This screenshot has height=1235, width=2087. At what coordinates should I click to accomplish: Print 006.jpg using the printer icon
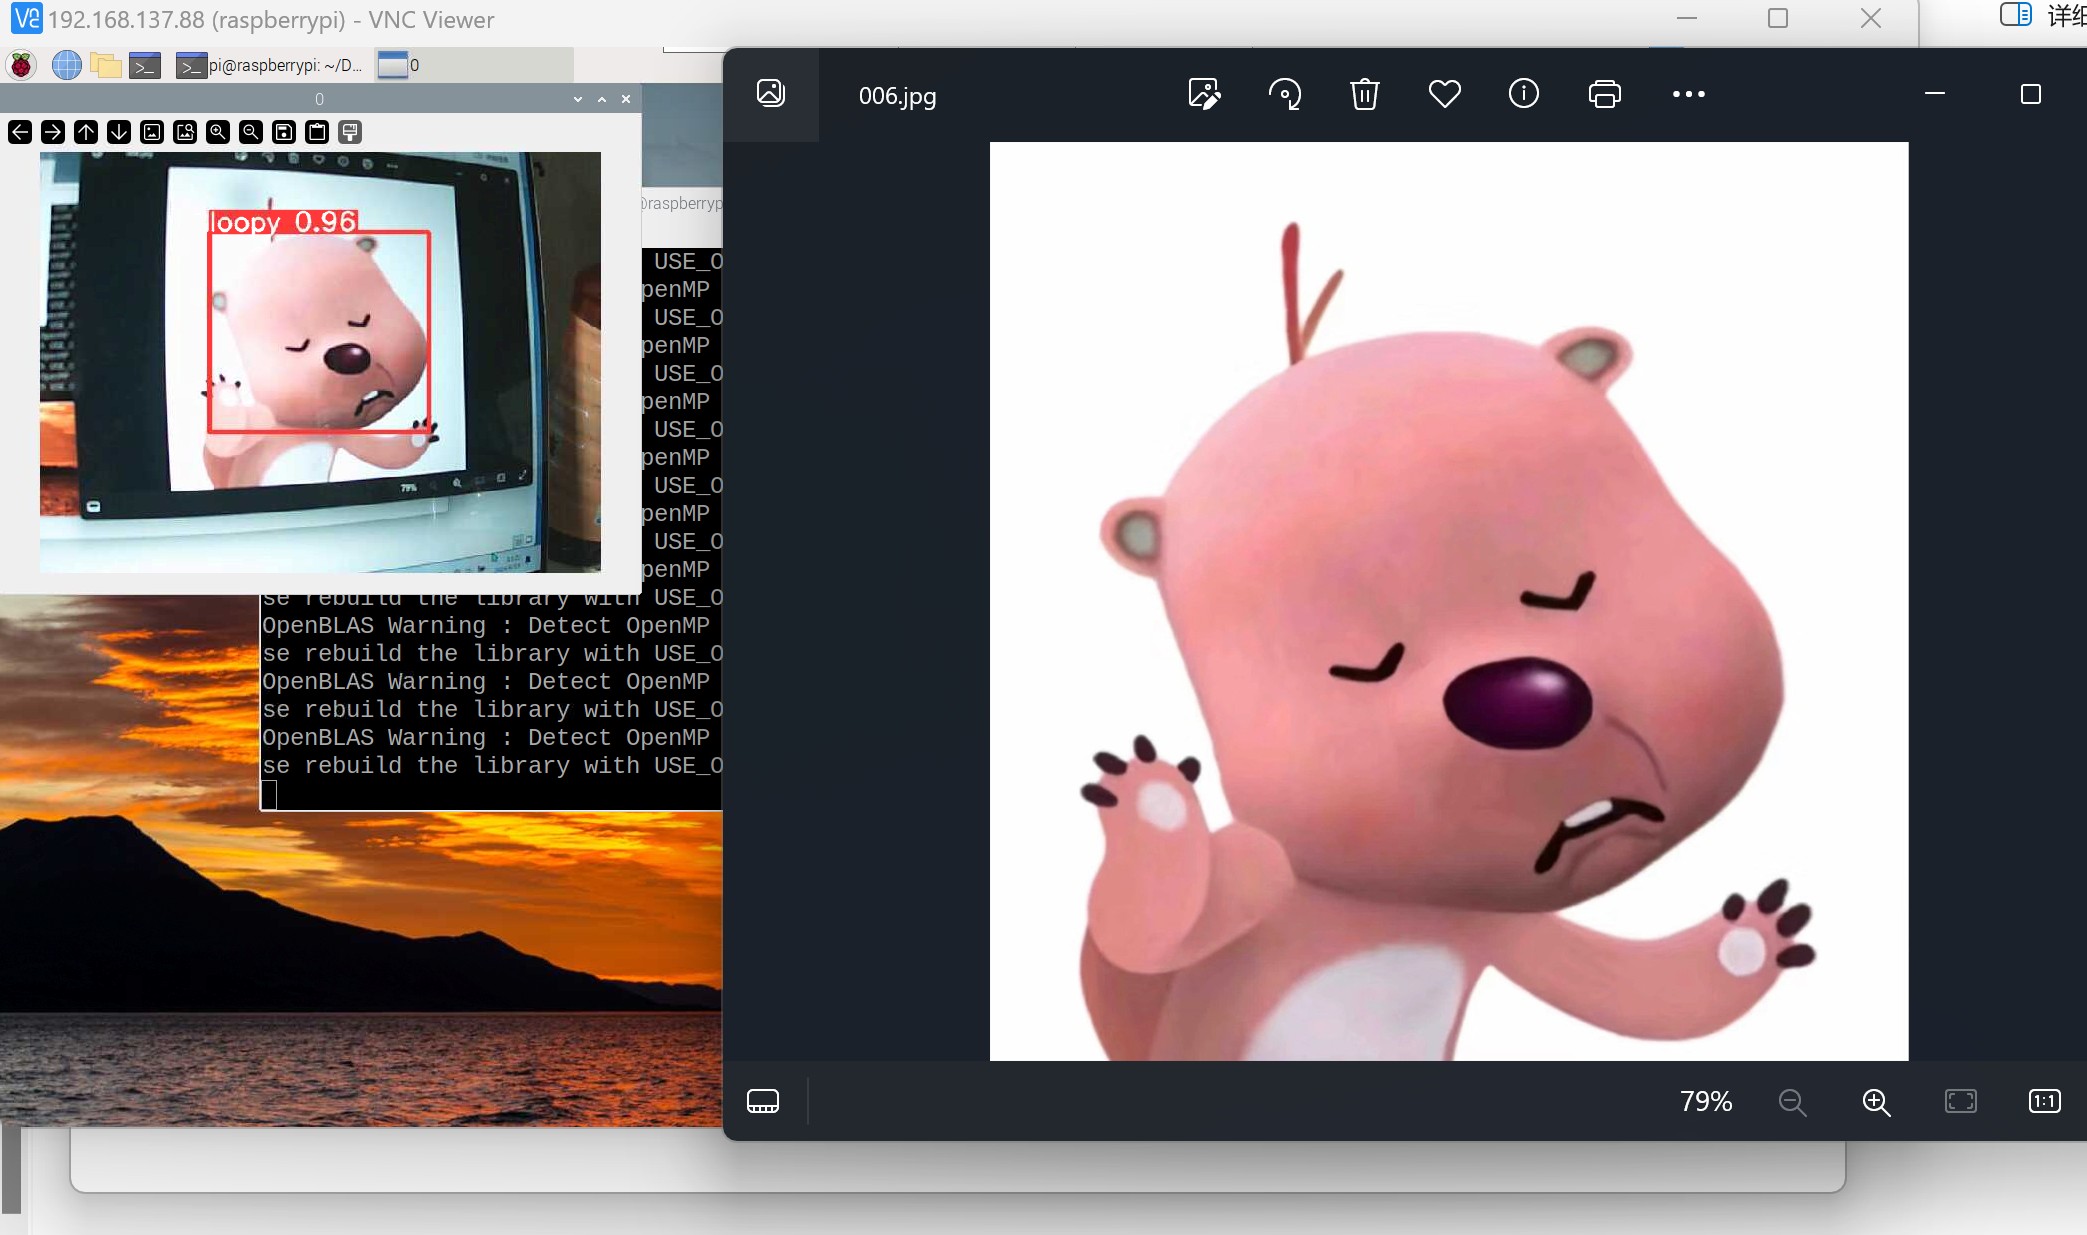(1604, 94)
